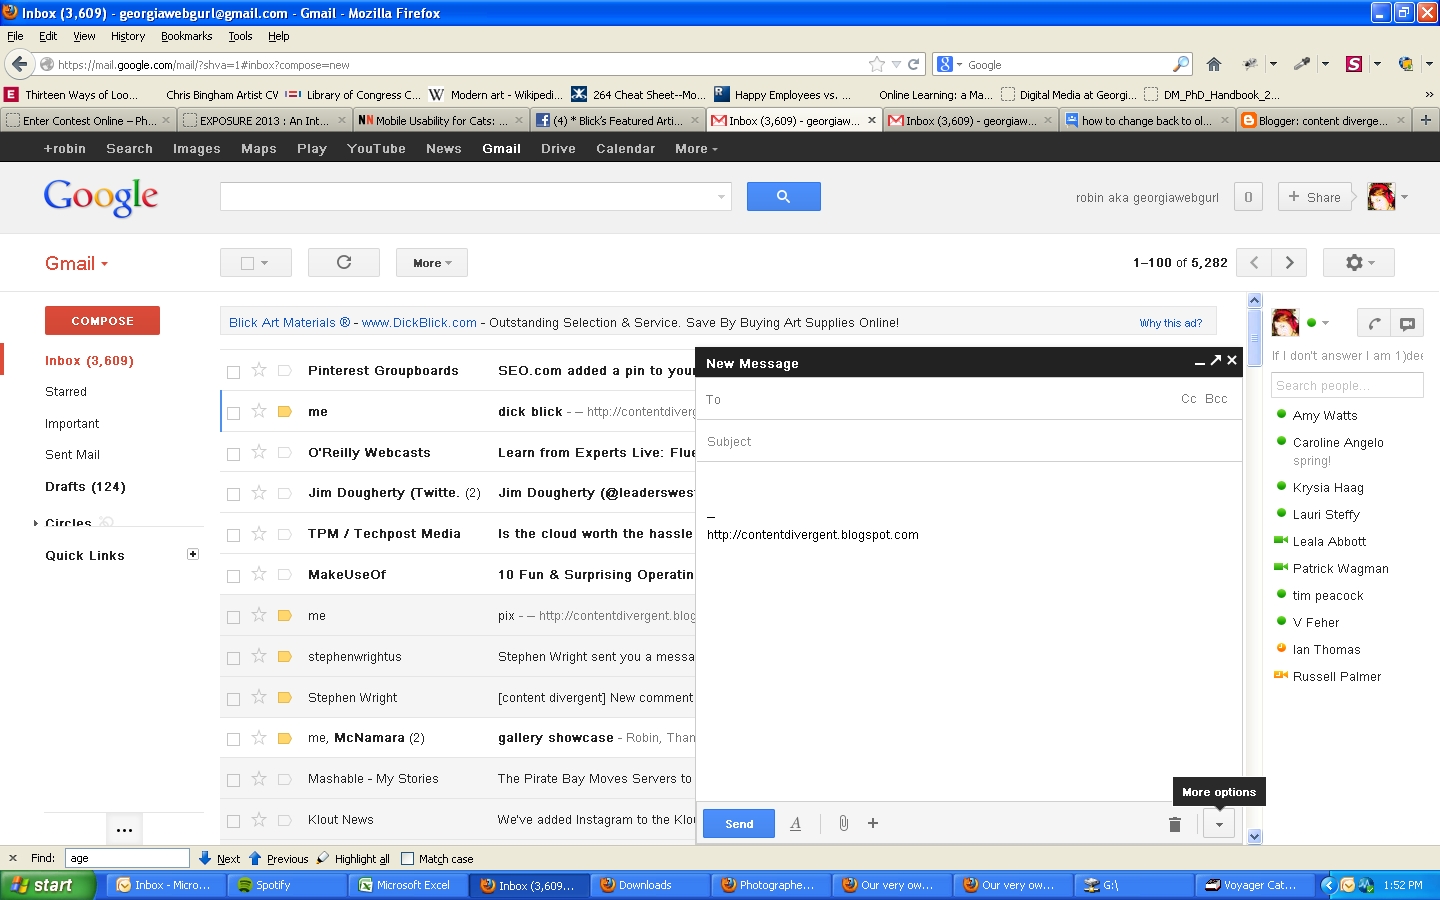This screenshot has height=900, width=1440.
Task: Select the TPM / Techpost Media checkbox
Action: coord(233,535)
